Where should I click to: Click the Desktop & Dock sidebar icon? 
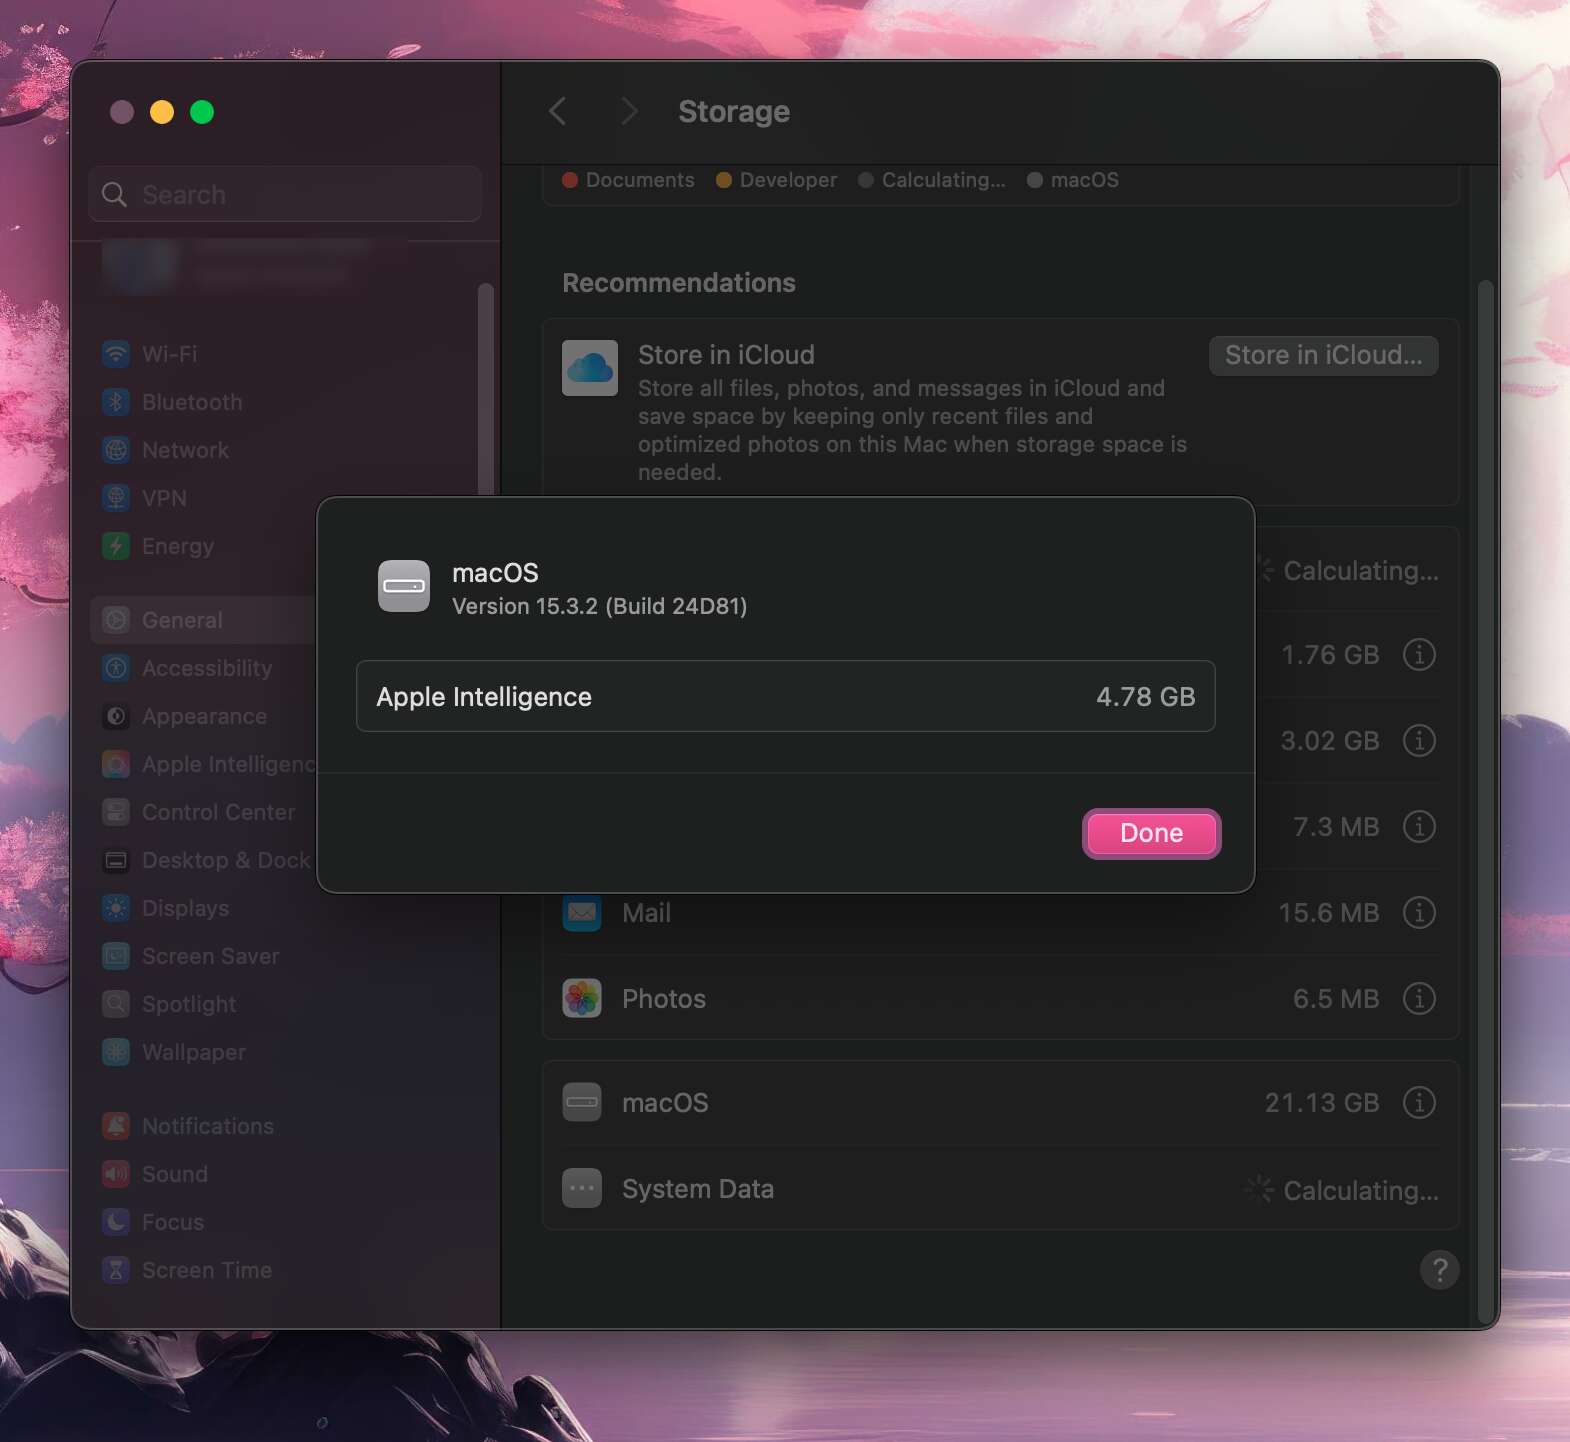tap(116, 860)
